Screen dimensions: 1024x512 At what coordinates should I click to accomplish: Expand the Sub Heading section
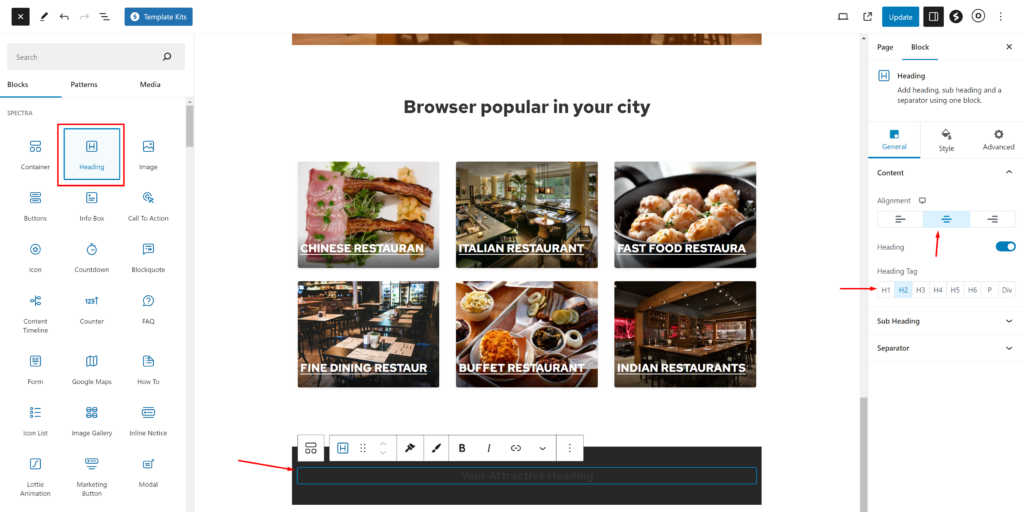pyautogui.click(x=945, y=321)
